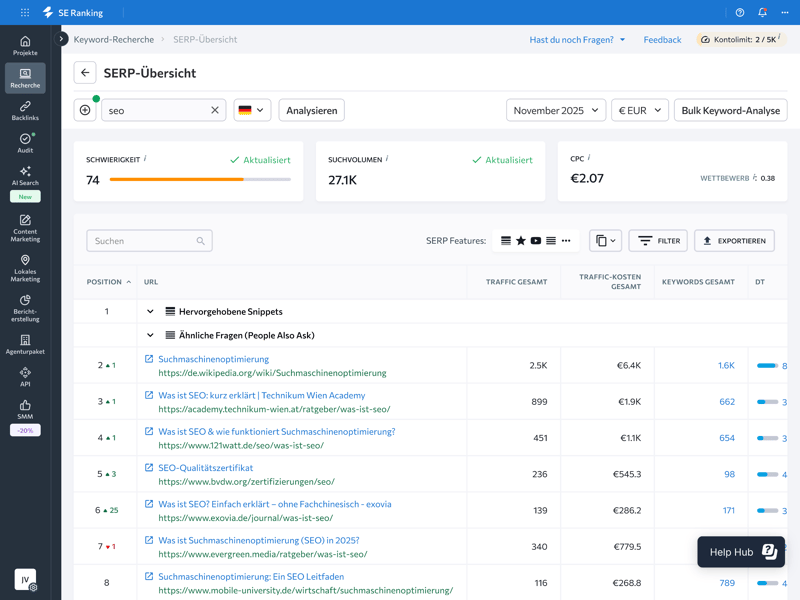This screenshot has width=800, height=600.
Task: Click the back arrow beside SERP-Übersicht
Action: 85,73
